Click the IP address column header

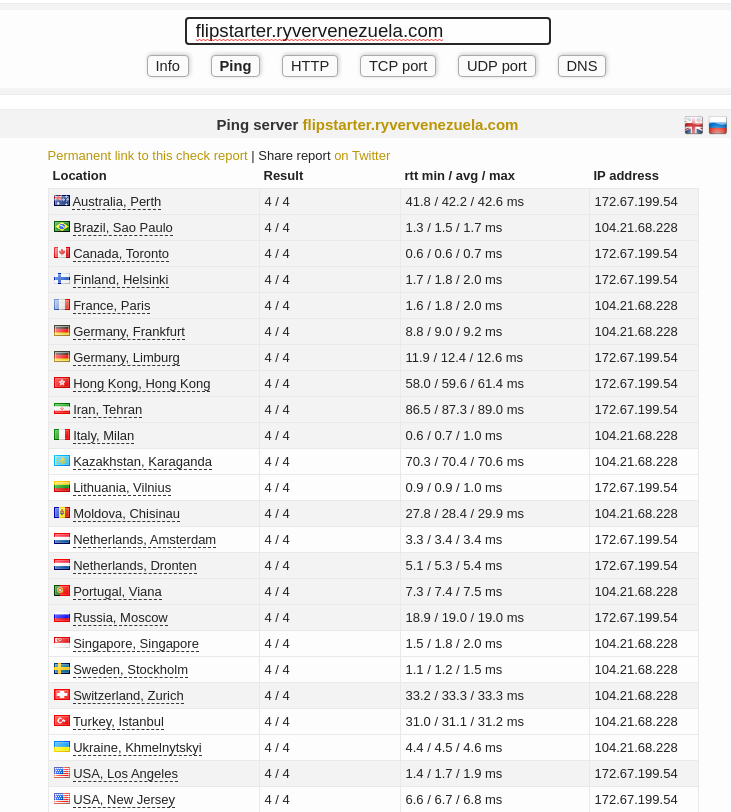626,176
